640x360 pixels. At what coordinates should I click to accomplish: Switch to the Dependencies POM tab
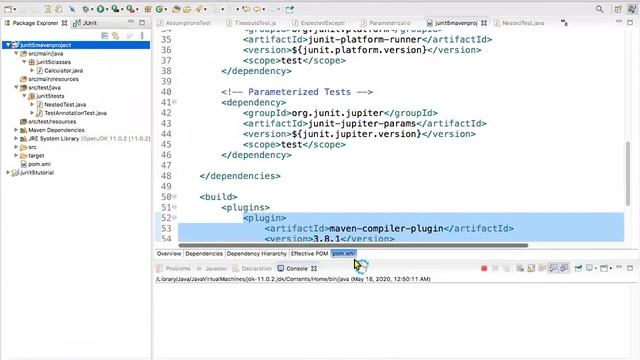[204, 253]
